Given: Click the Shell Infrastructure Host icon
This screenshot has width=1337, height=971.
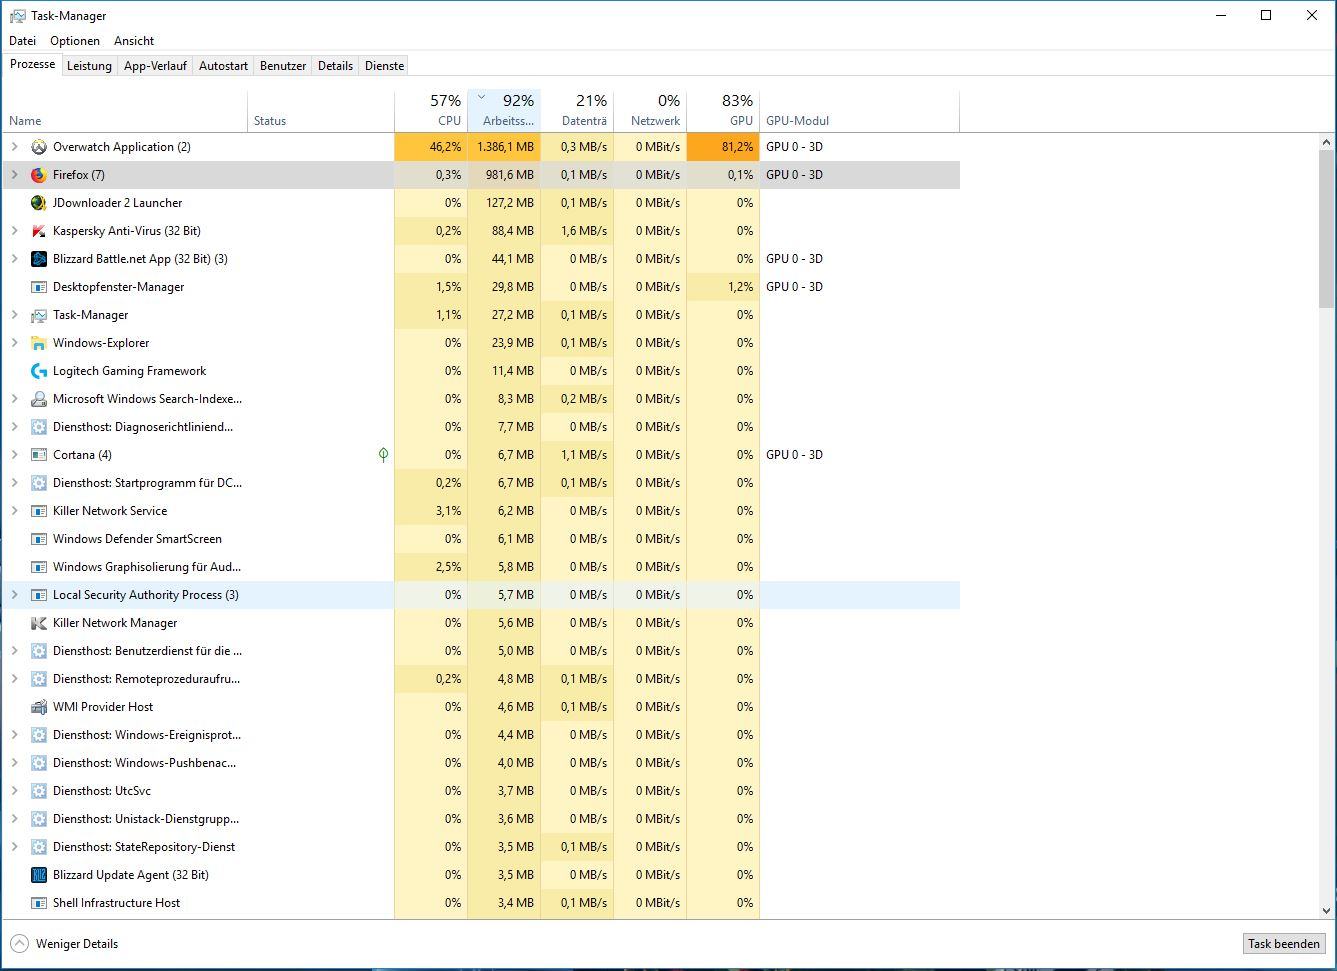Looking at the screenshot, I should pyautogui.click(x=38, y=903).
